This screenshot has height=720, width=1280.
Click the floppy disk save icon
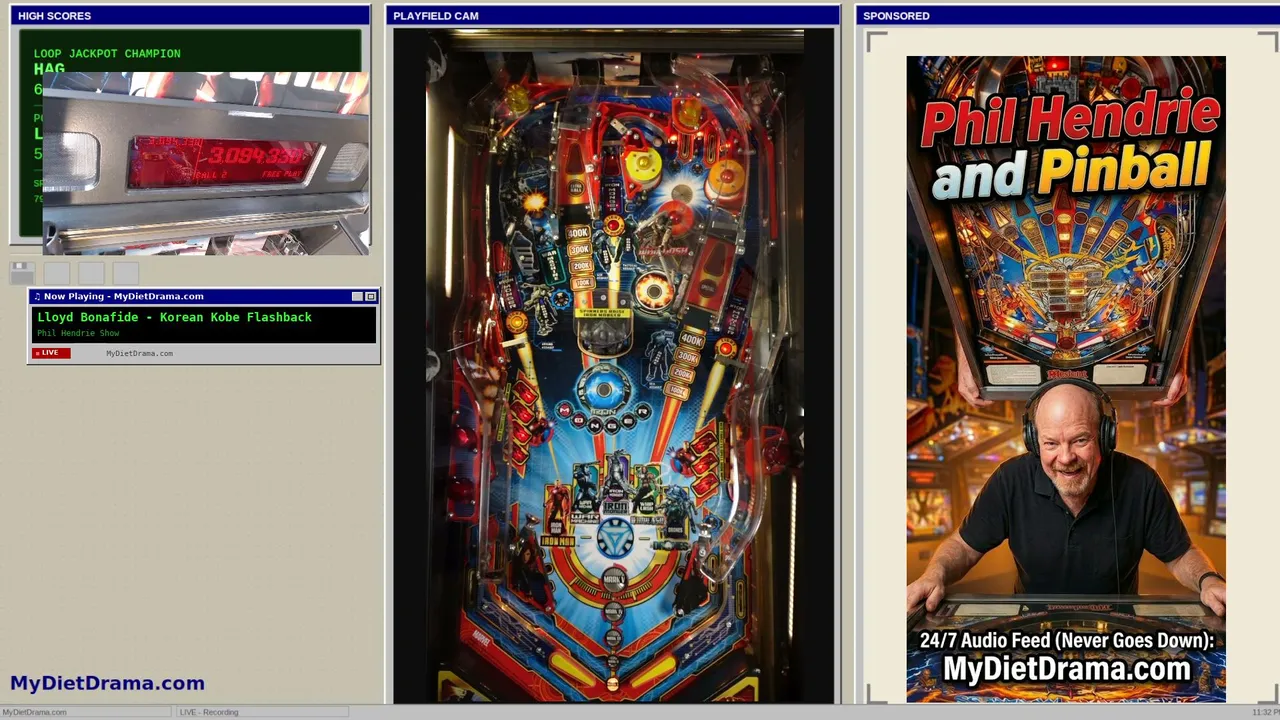(x=22, y=272)
